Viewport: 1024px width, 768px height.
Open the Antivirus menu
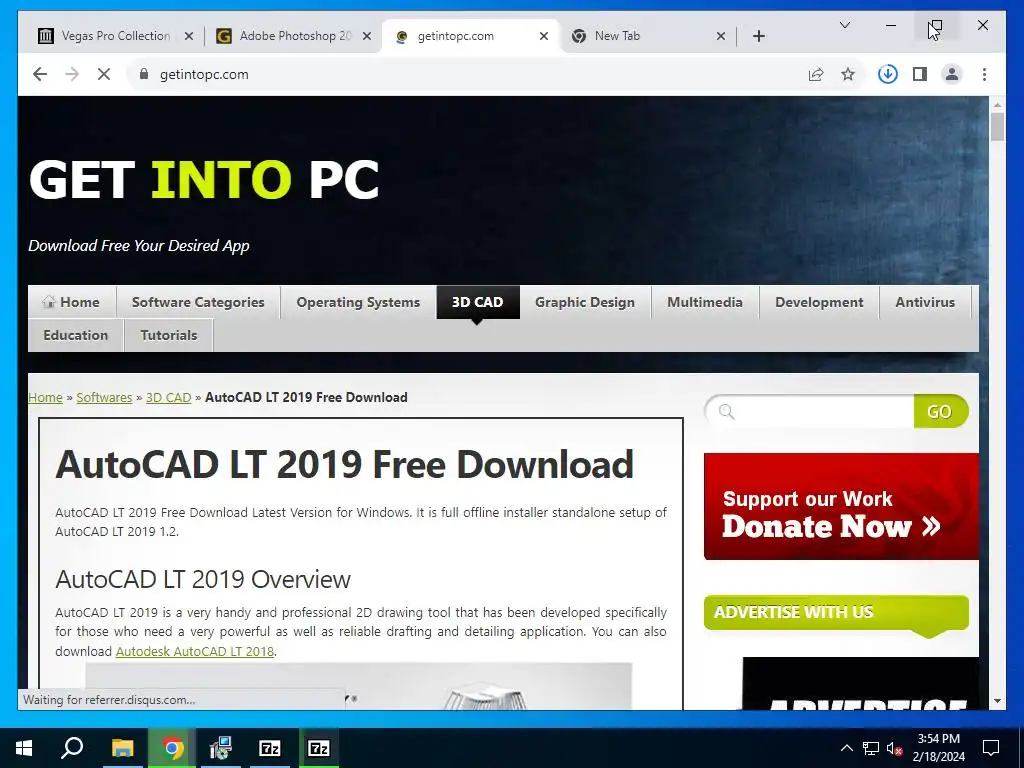coord(925,302)
